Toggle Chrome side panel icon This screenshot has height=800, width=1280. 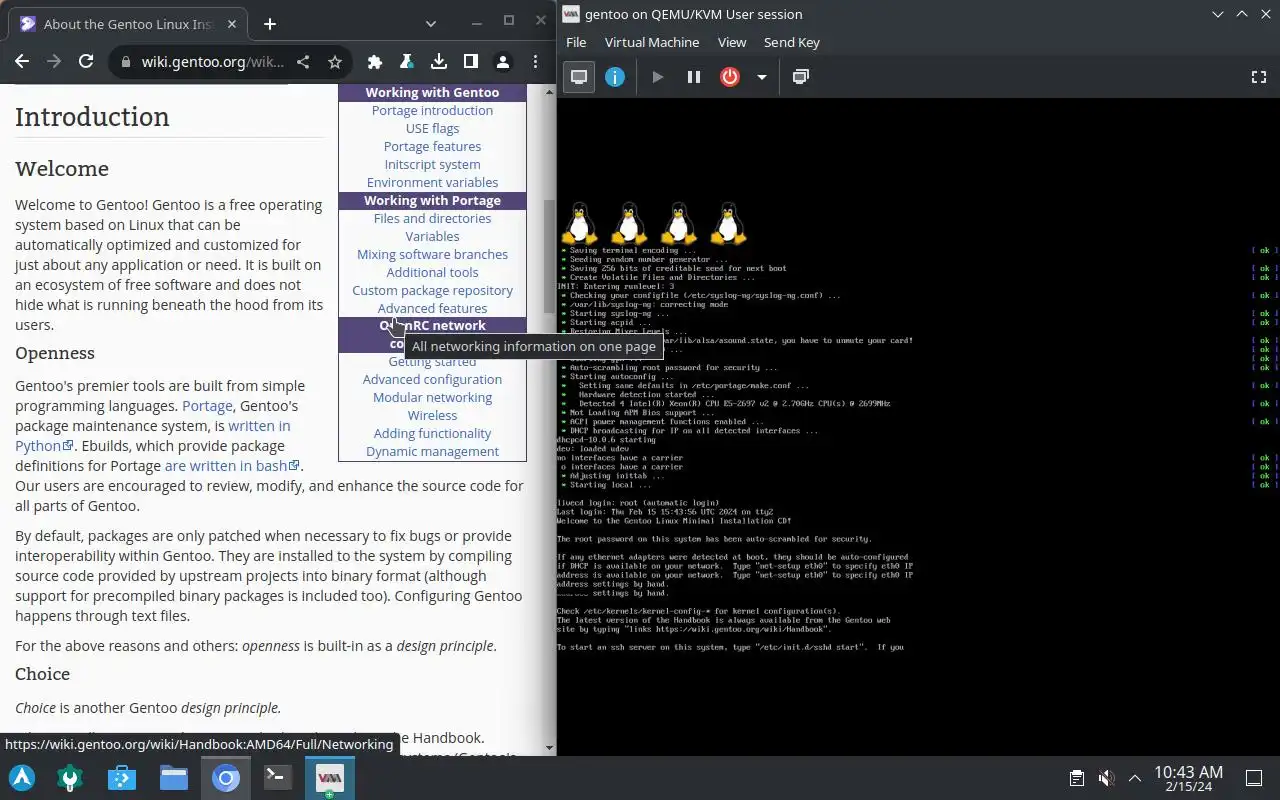(471, 62)
